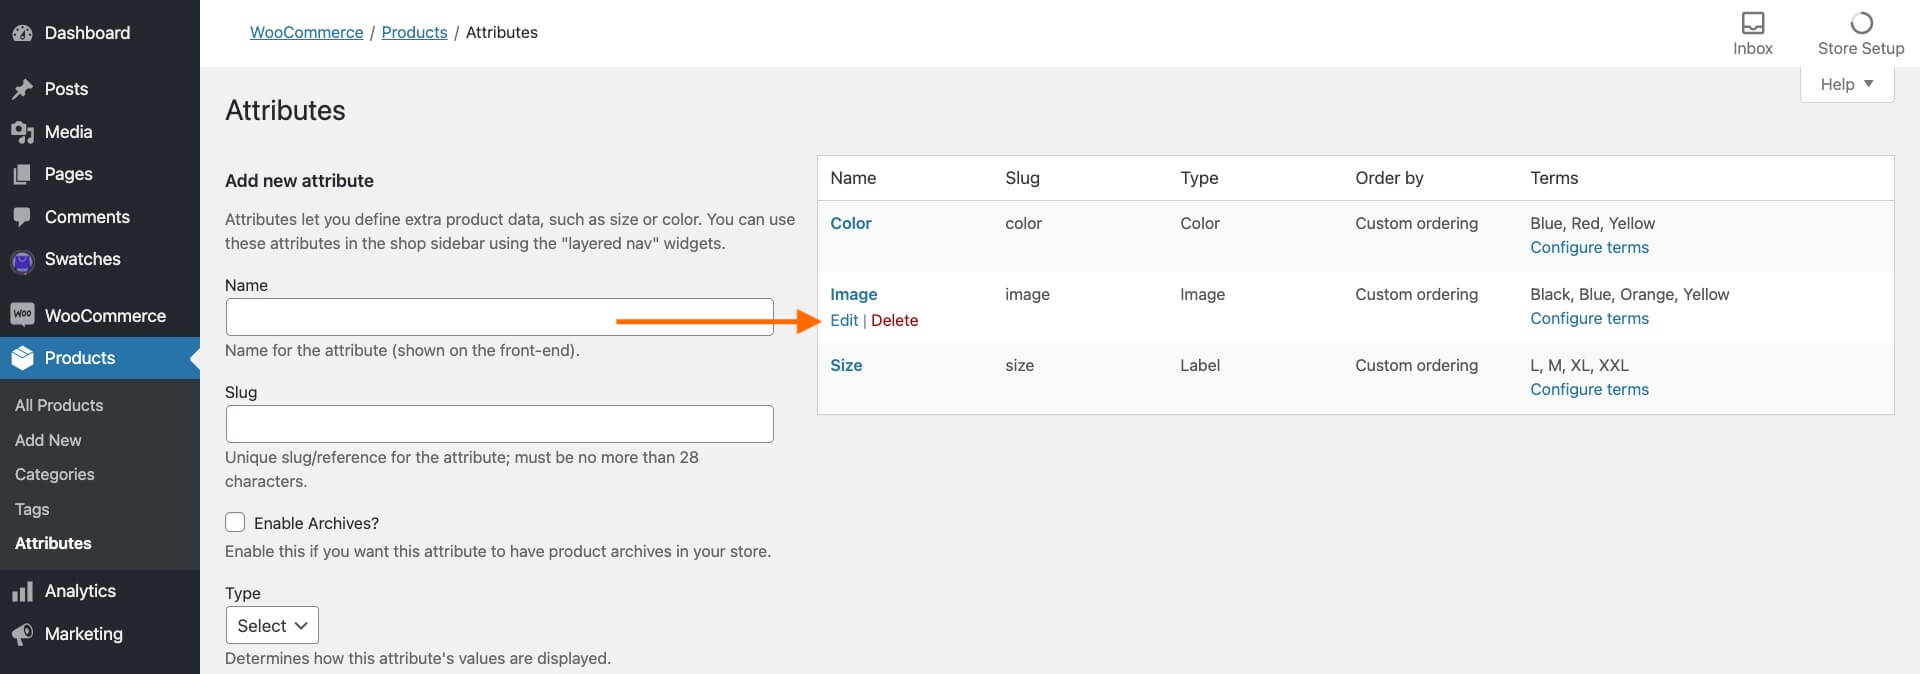Open Tags submenu

click(x=32, y=509)
